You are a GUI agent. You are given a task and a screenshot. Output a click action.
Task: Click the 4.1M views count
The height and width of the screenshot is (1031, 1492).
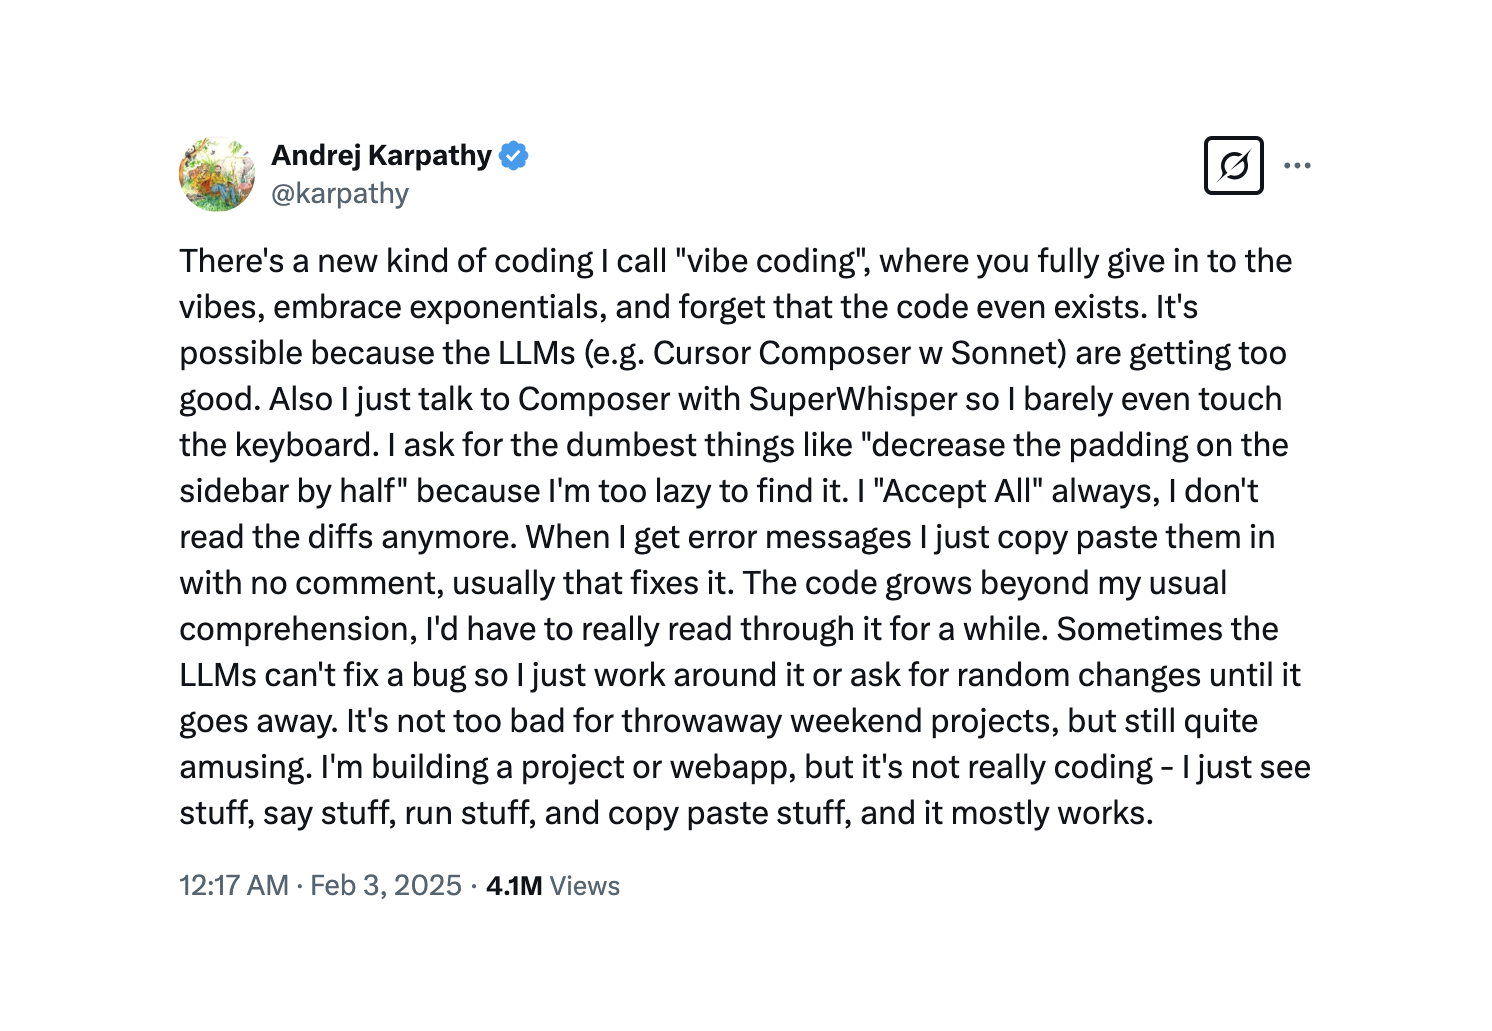(x=515, y=885)
